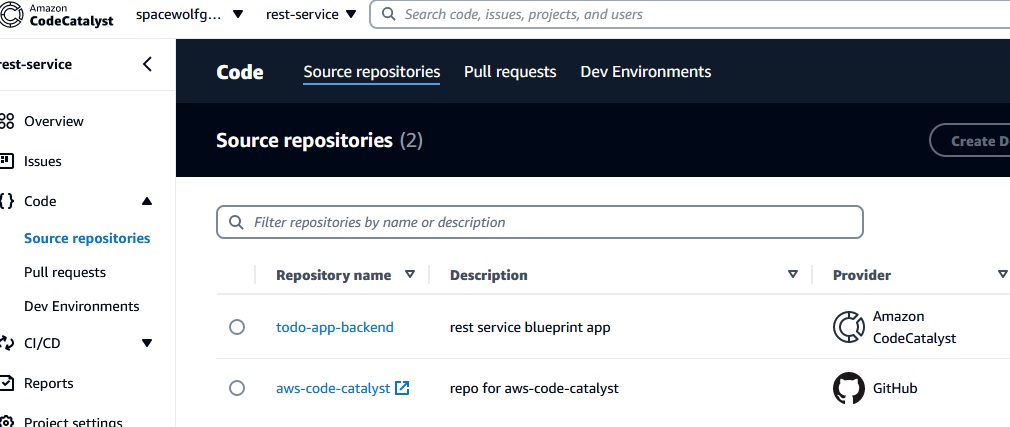
Task: Select Pull requests in sidebar
Action: [x=65, y=272]
